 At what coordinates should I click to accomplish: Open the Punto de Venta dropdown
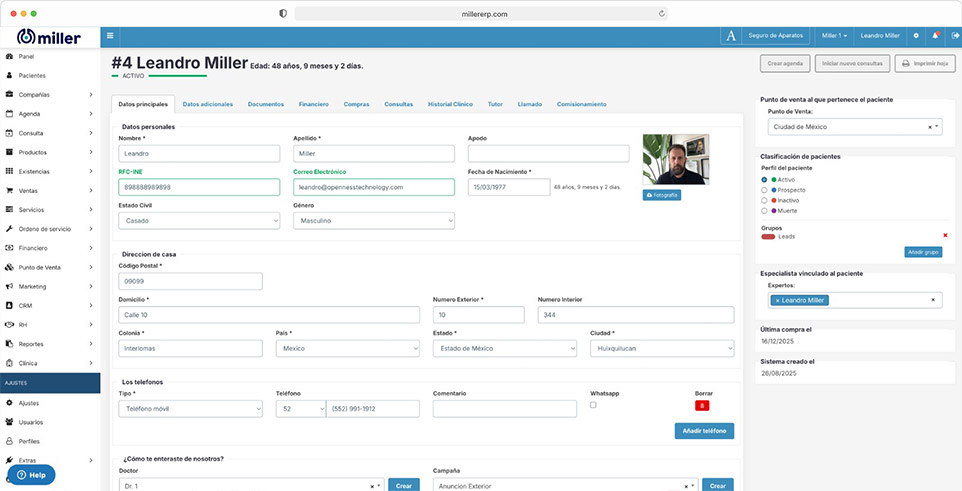tap(855, 127)
